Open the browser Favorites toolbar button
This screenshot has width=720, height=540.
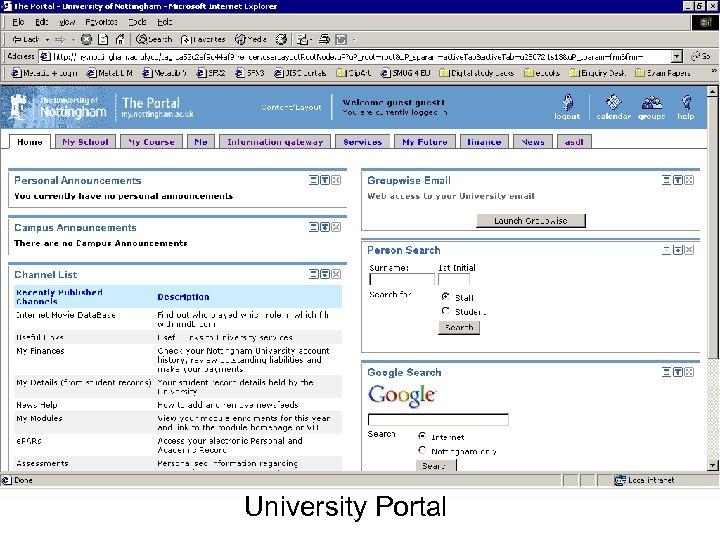(202, 39)
